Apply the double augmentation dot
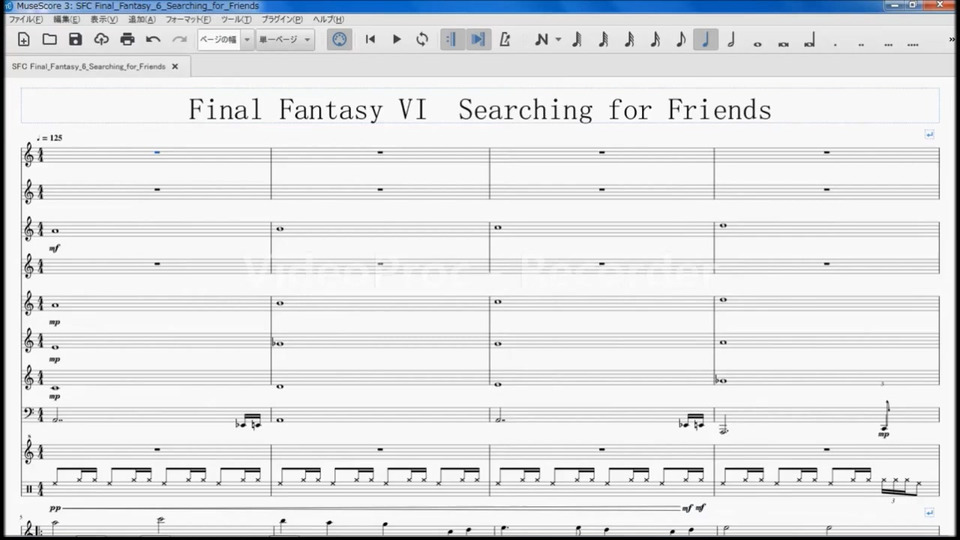 [861, 43]
